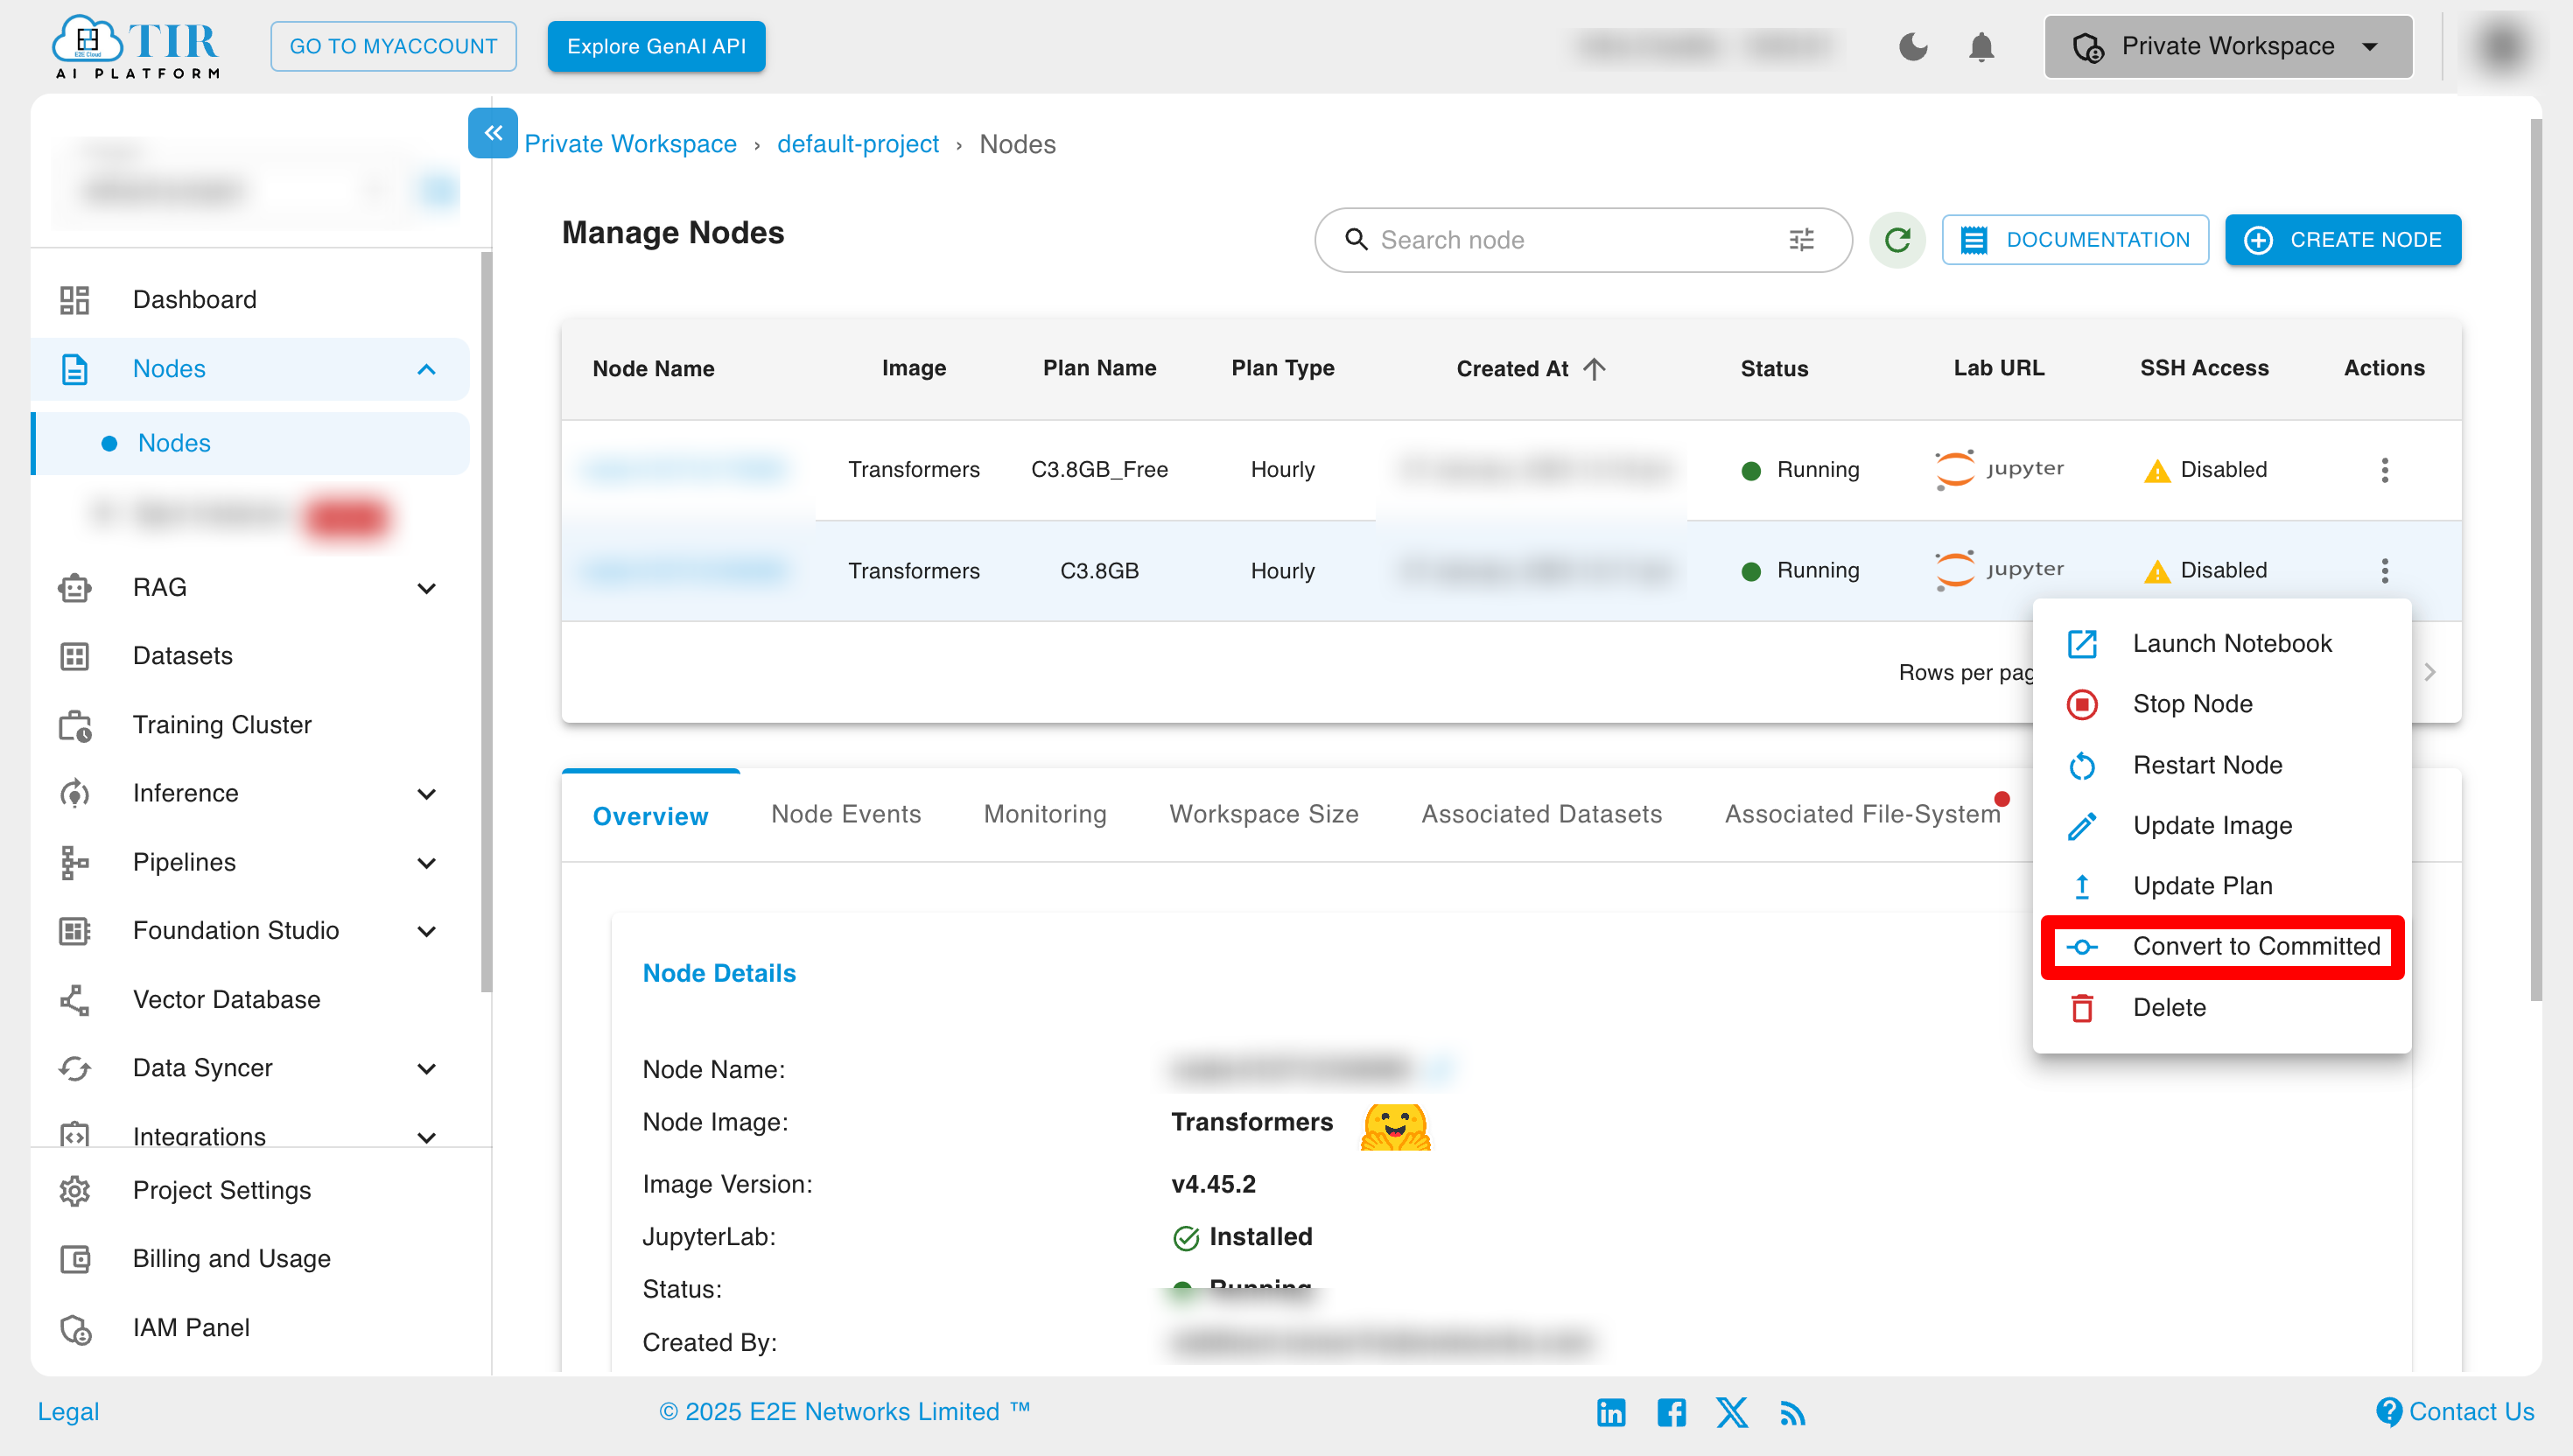Image resolution: width=2573 pixels, height=1456 pixels.
Task: Click the refresh nodes list icon
Action: click(x=1896, y=241)
